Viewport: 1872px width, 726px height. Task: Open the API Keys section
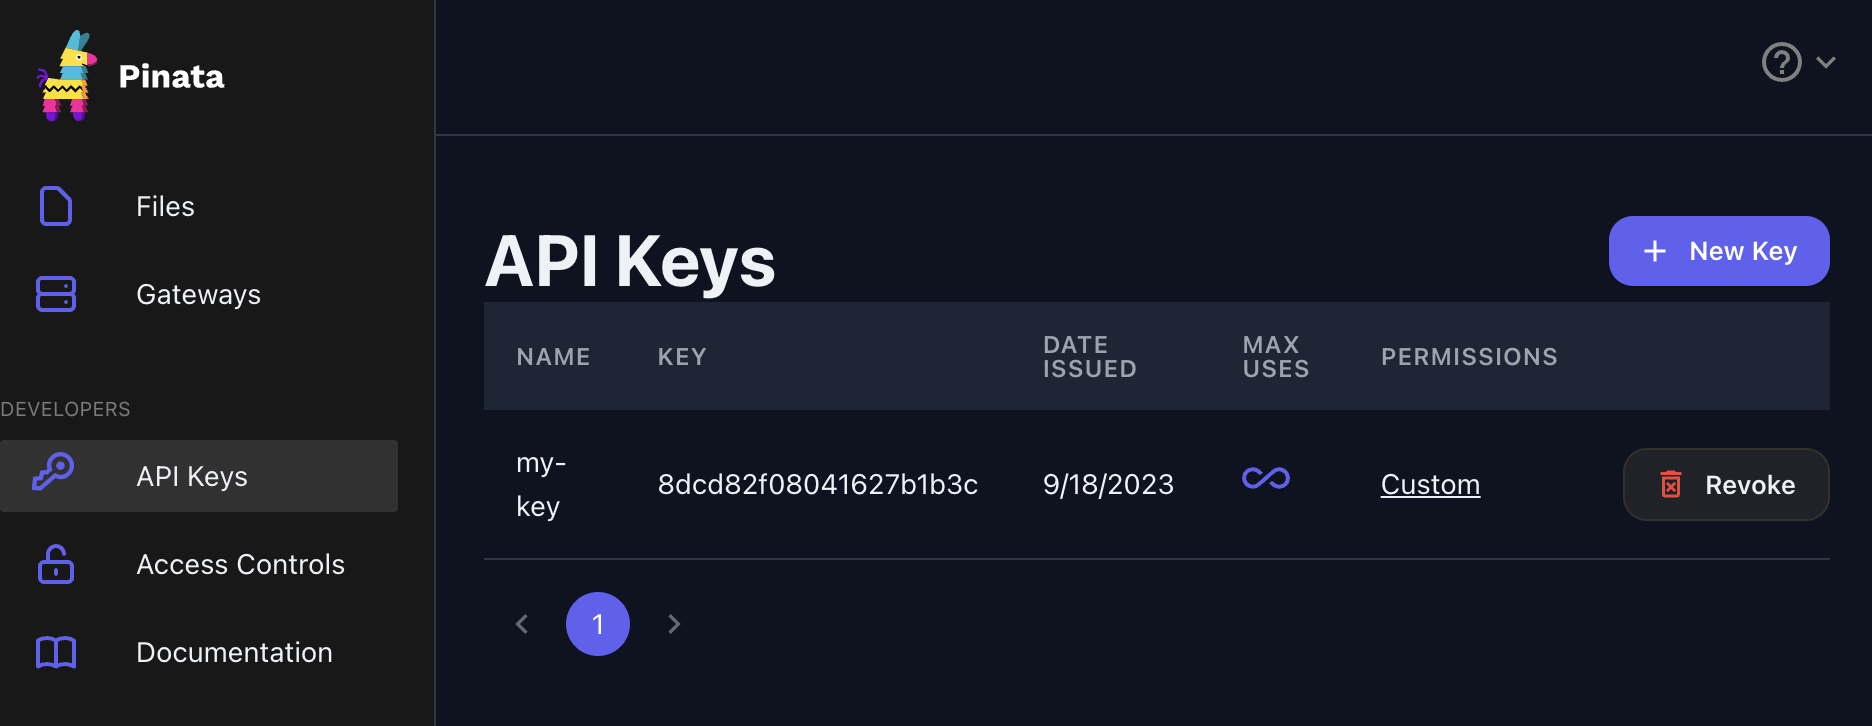click(191, 476)
